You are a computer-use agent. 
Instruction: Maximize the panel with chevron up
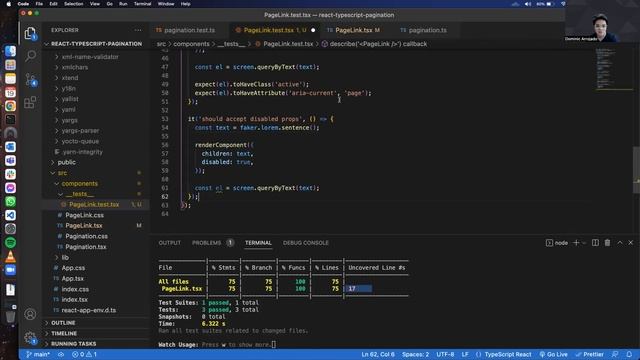[620, 243]
